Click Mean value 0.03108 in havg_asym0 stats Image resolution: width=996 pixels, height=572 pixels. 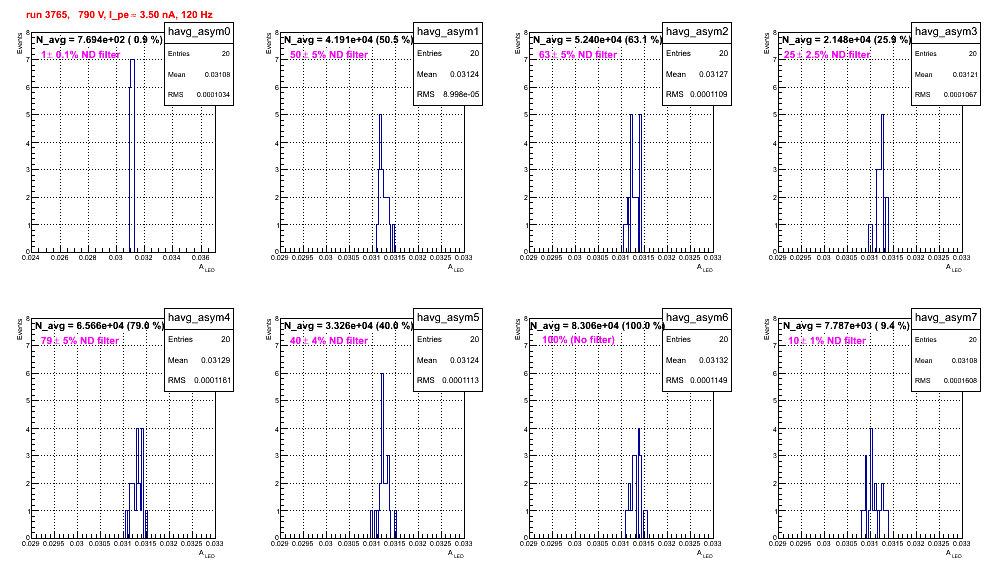pyautogui.click(x=217, y=74)
